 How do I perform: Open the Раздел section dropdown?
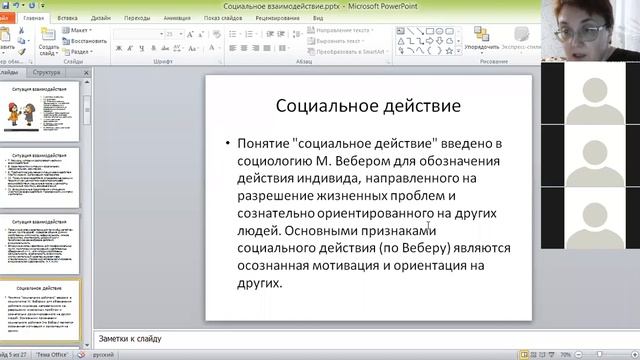tap(77, 51)
